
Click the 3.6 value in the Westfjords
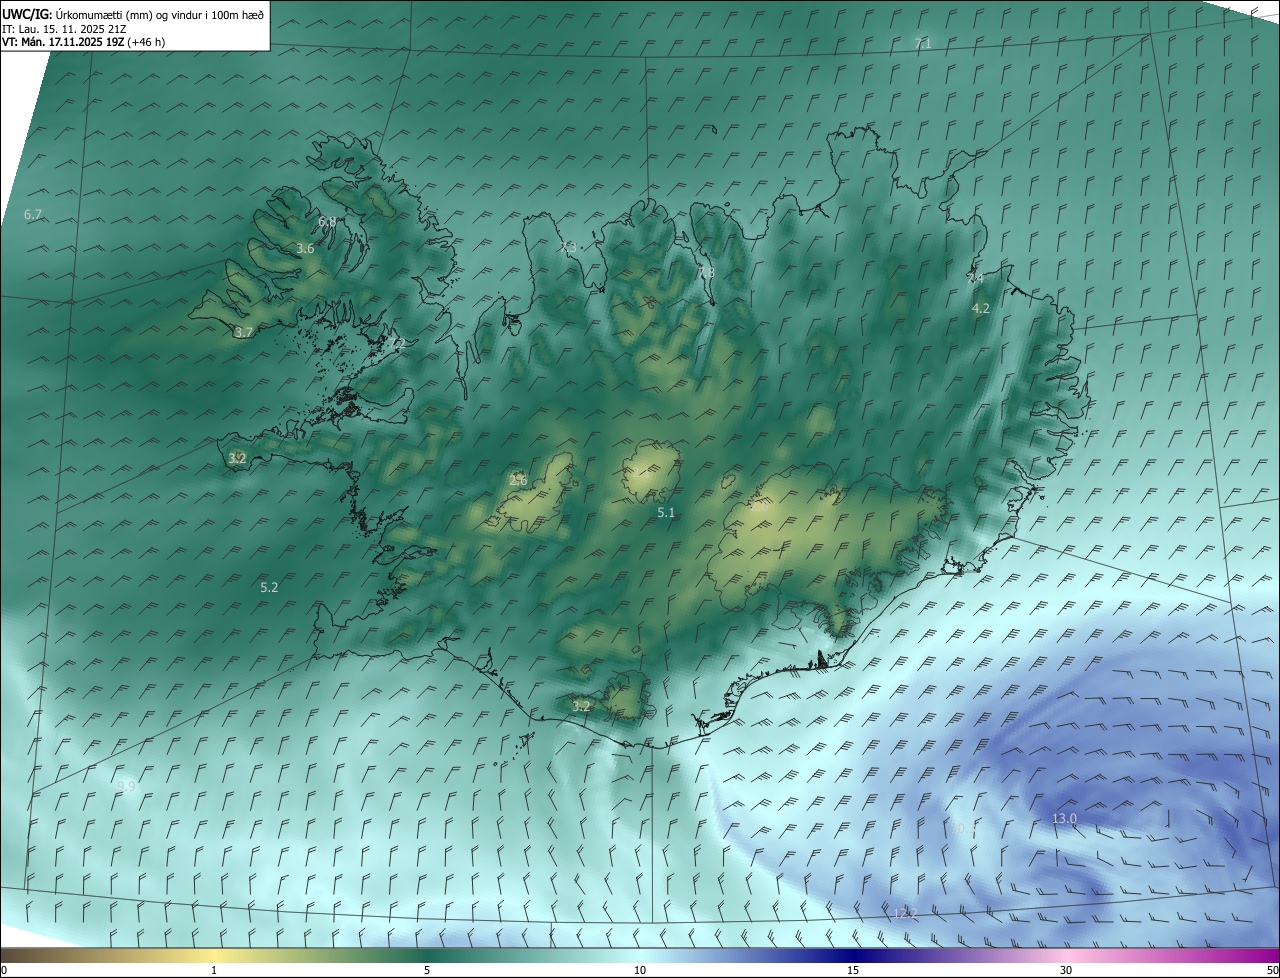pyautogui.click(x=306, y=249)
